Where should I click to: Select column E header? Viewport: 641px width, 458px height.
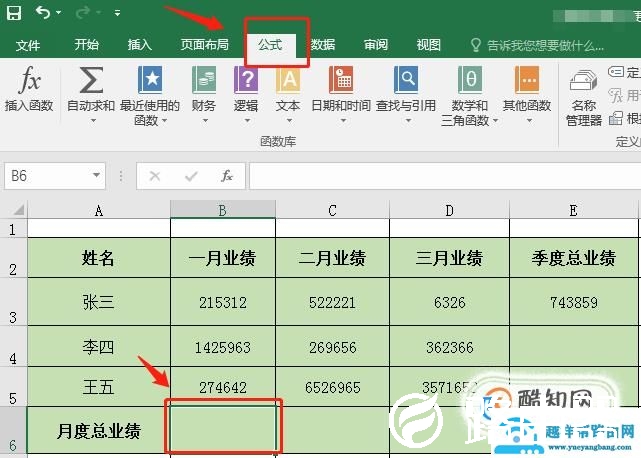tap(574, 210)
